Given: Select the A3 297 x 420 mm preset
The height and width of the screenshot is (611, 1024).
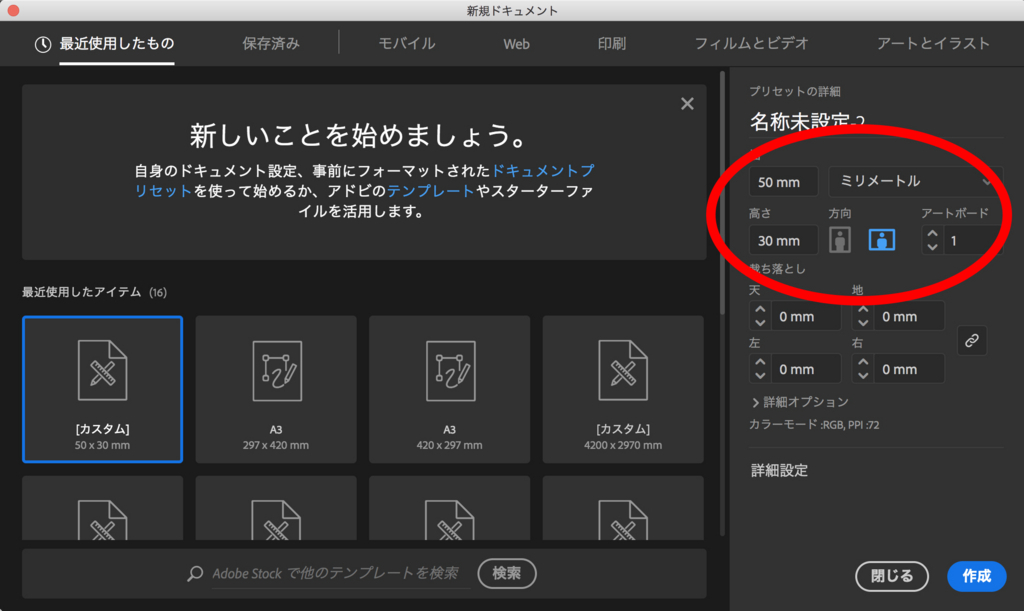Looking at the screenshot, I should (x=276, y=389).
